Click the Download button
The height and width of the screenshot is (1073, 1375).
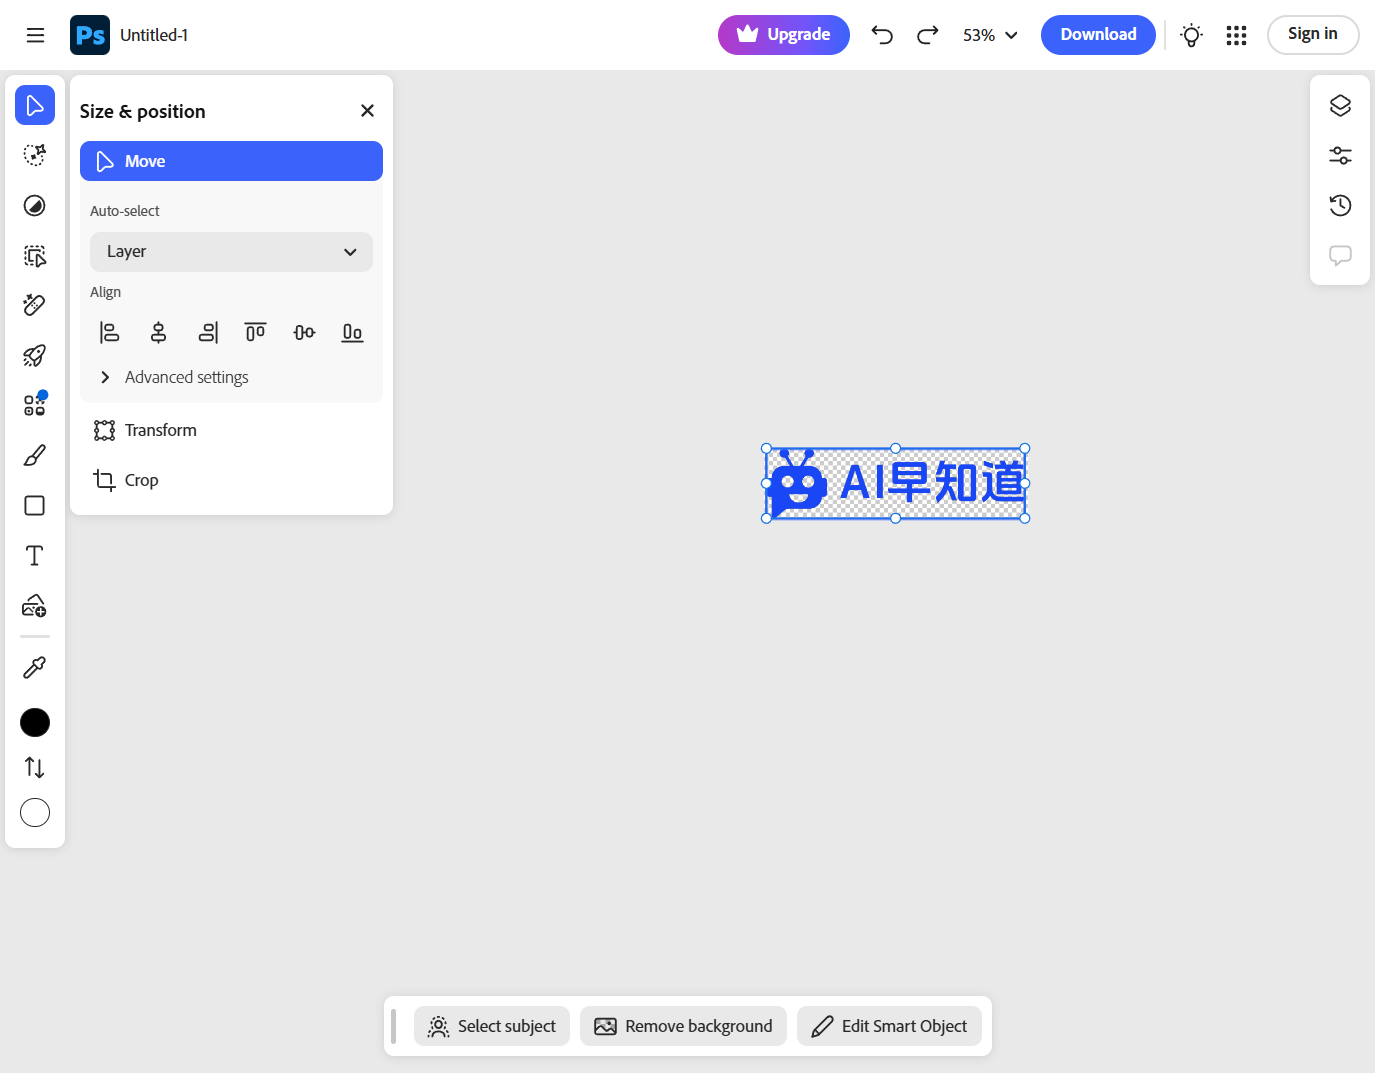(1098, 35)
